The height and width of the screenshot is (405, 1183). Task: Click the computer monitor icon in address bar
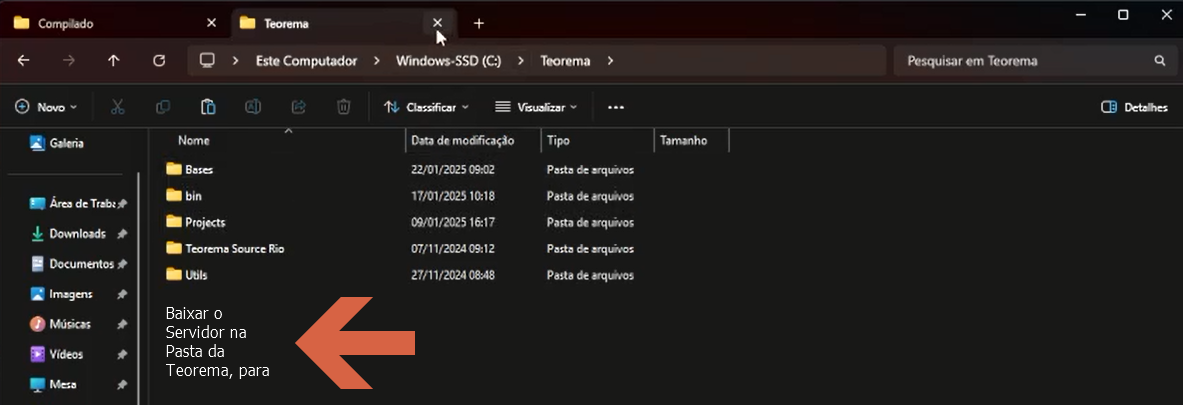(x=207, y=61)
